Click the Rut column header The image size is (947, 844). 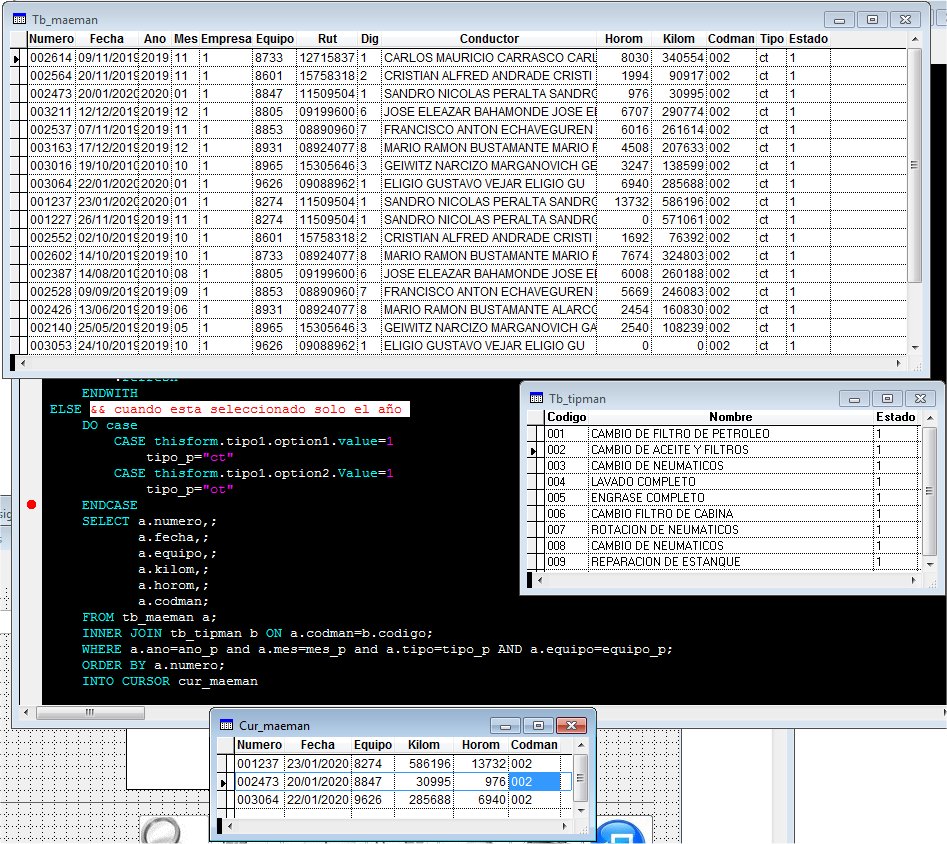tap(327, 39)
